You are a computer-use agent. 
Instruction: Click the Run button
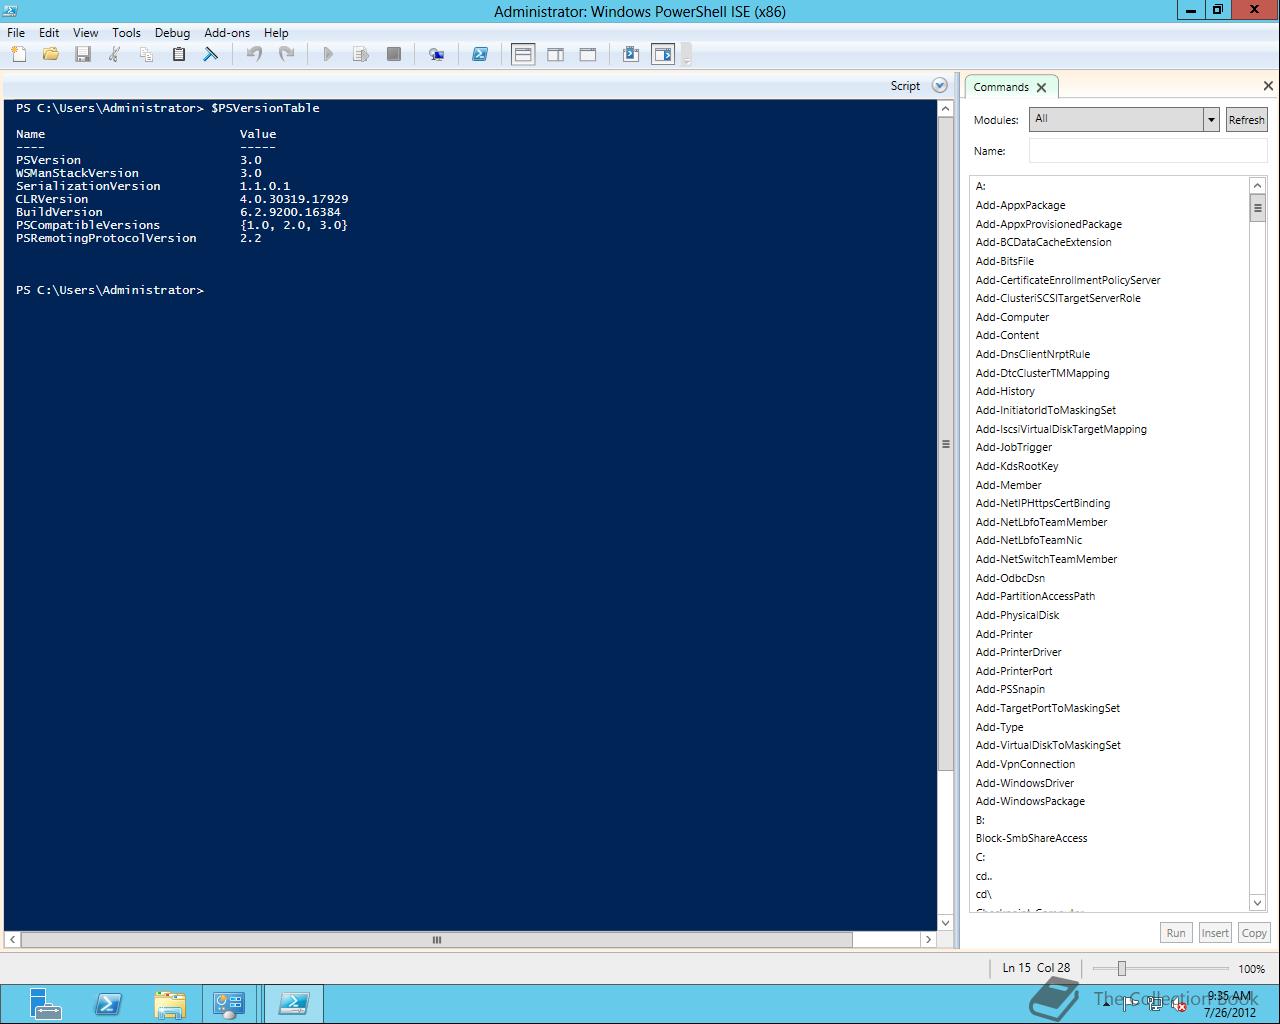click(1176, 932)
